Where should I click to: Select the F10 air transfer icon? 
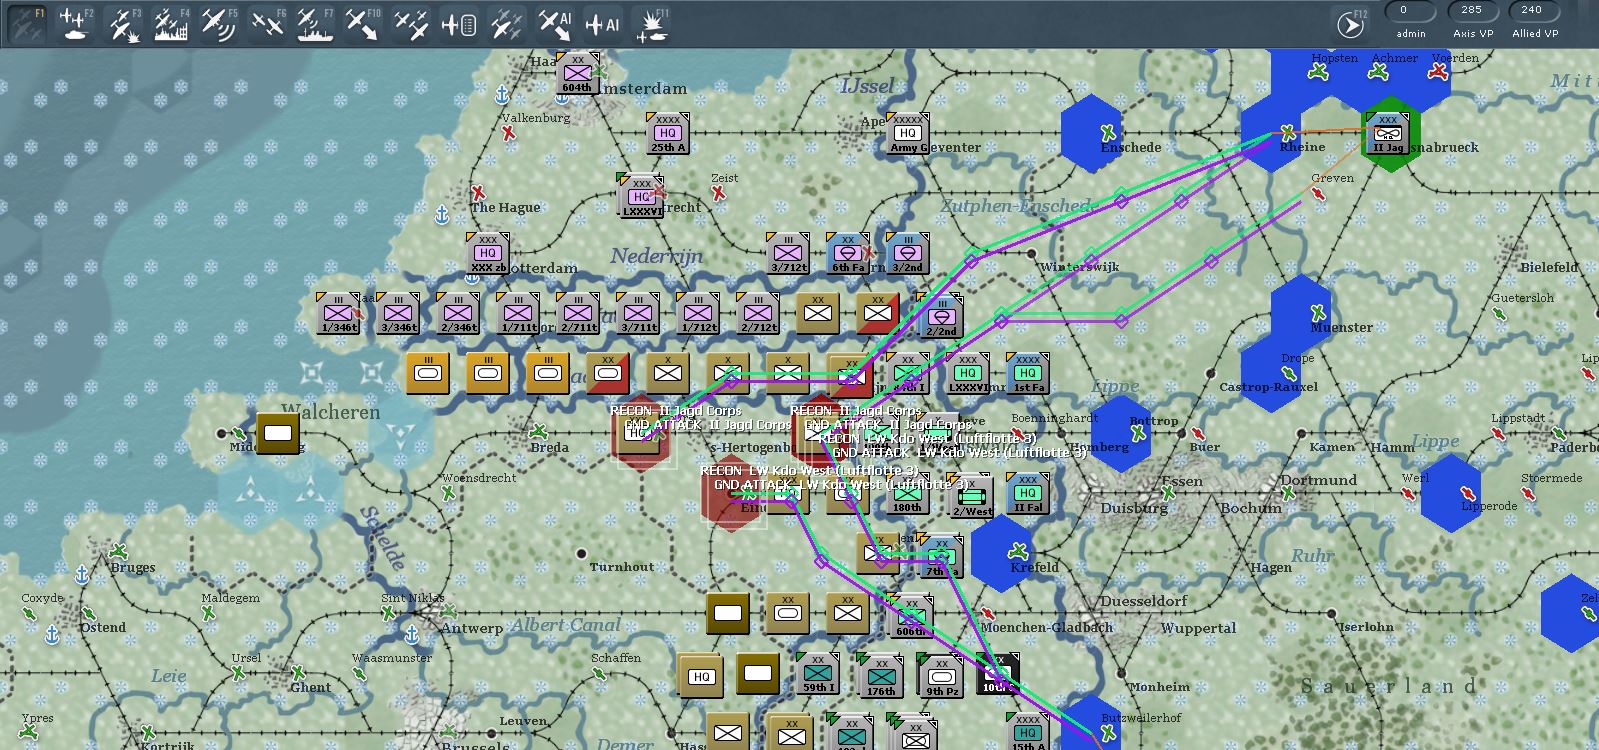(362, 23)
